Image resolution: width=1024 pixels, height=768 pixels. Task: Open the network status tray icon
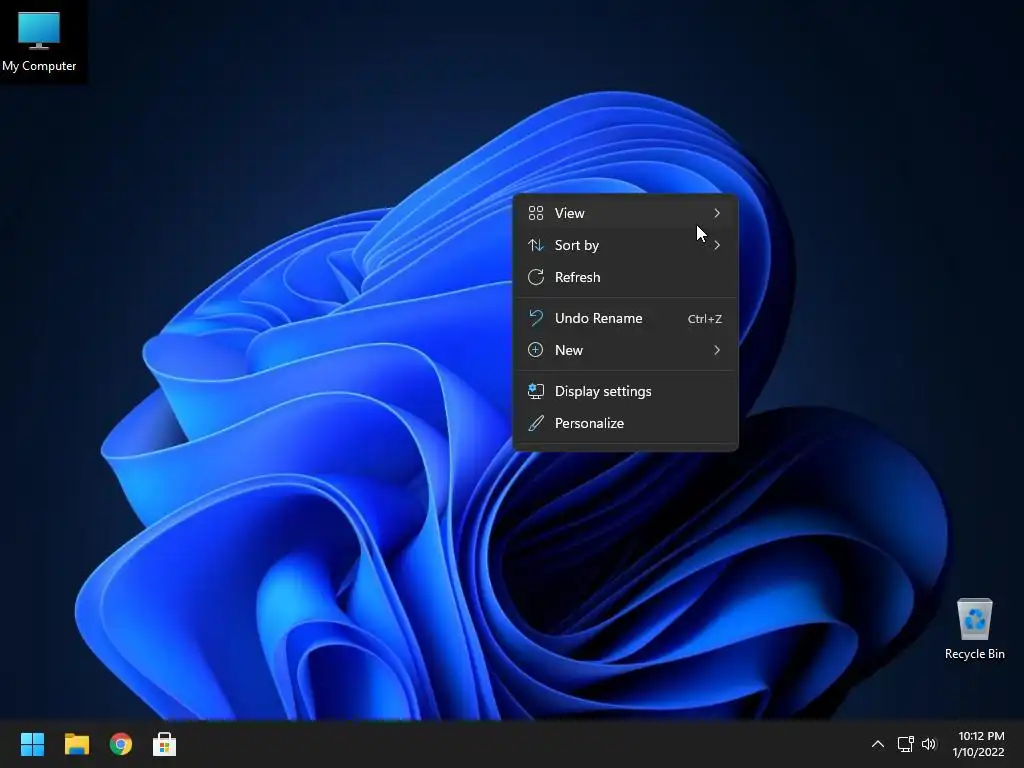pyautogui.click(x=905, y=744)
